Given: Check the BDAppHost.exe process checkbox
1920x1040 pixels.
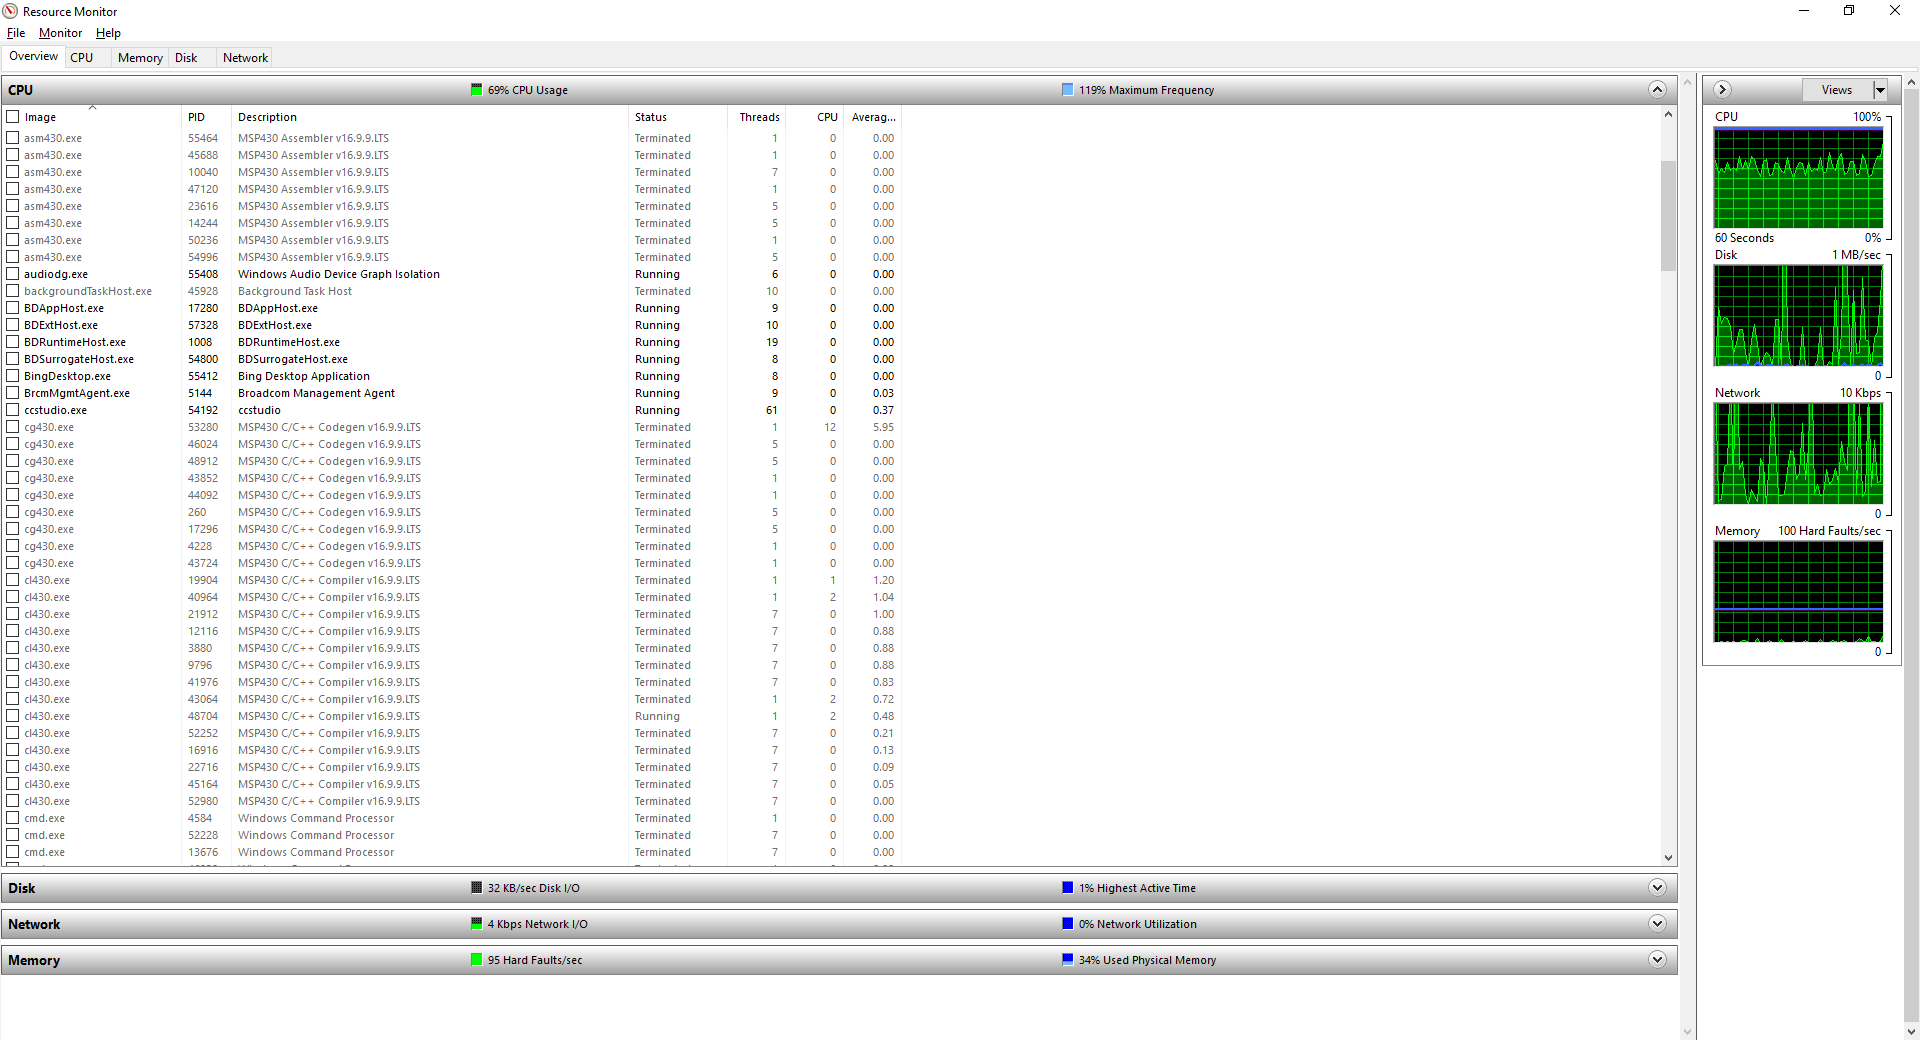Looking at the screenshot, I should [x=13, y=308].
